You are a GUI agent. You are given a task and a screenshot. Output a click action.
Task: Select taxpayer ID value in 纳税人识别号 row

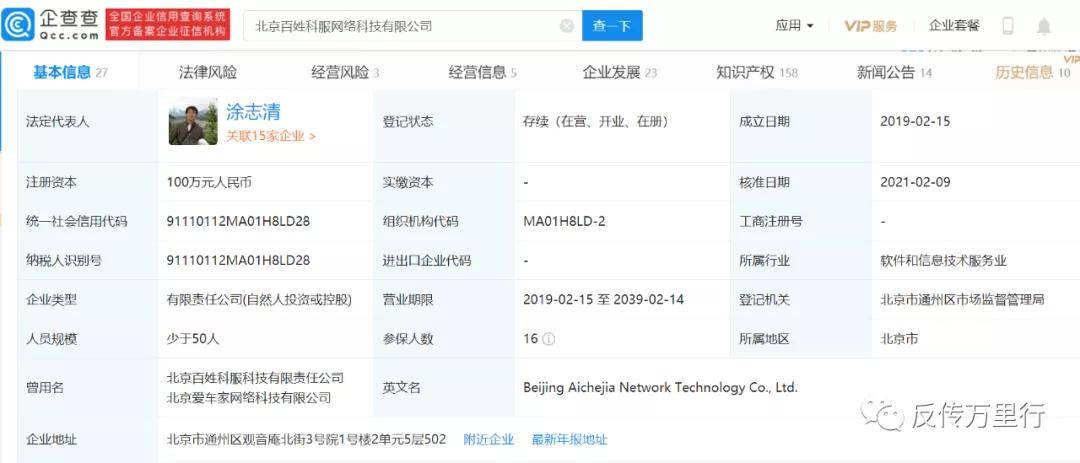click(238, 260)
